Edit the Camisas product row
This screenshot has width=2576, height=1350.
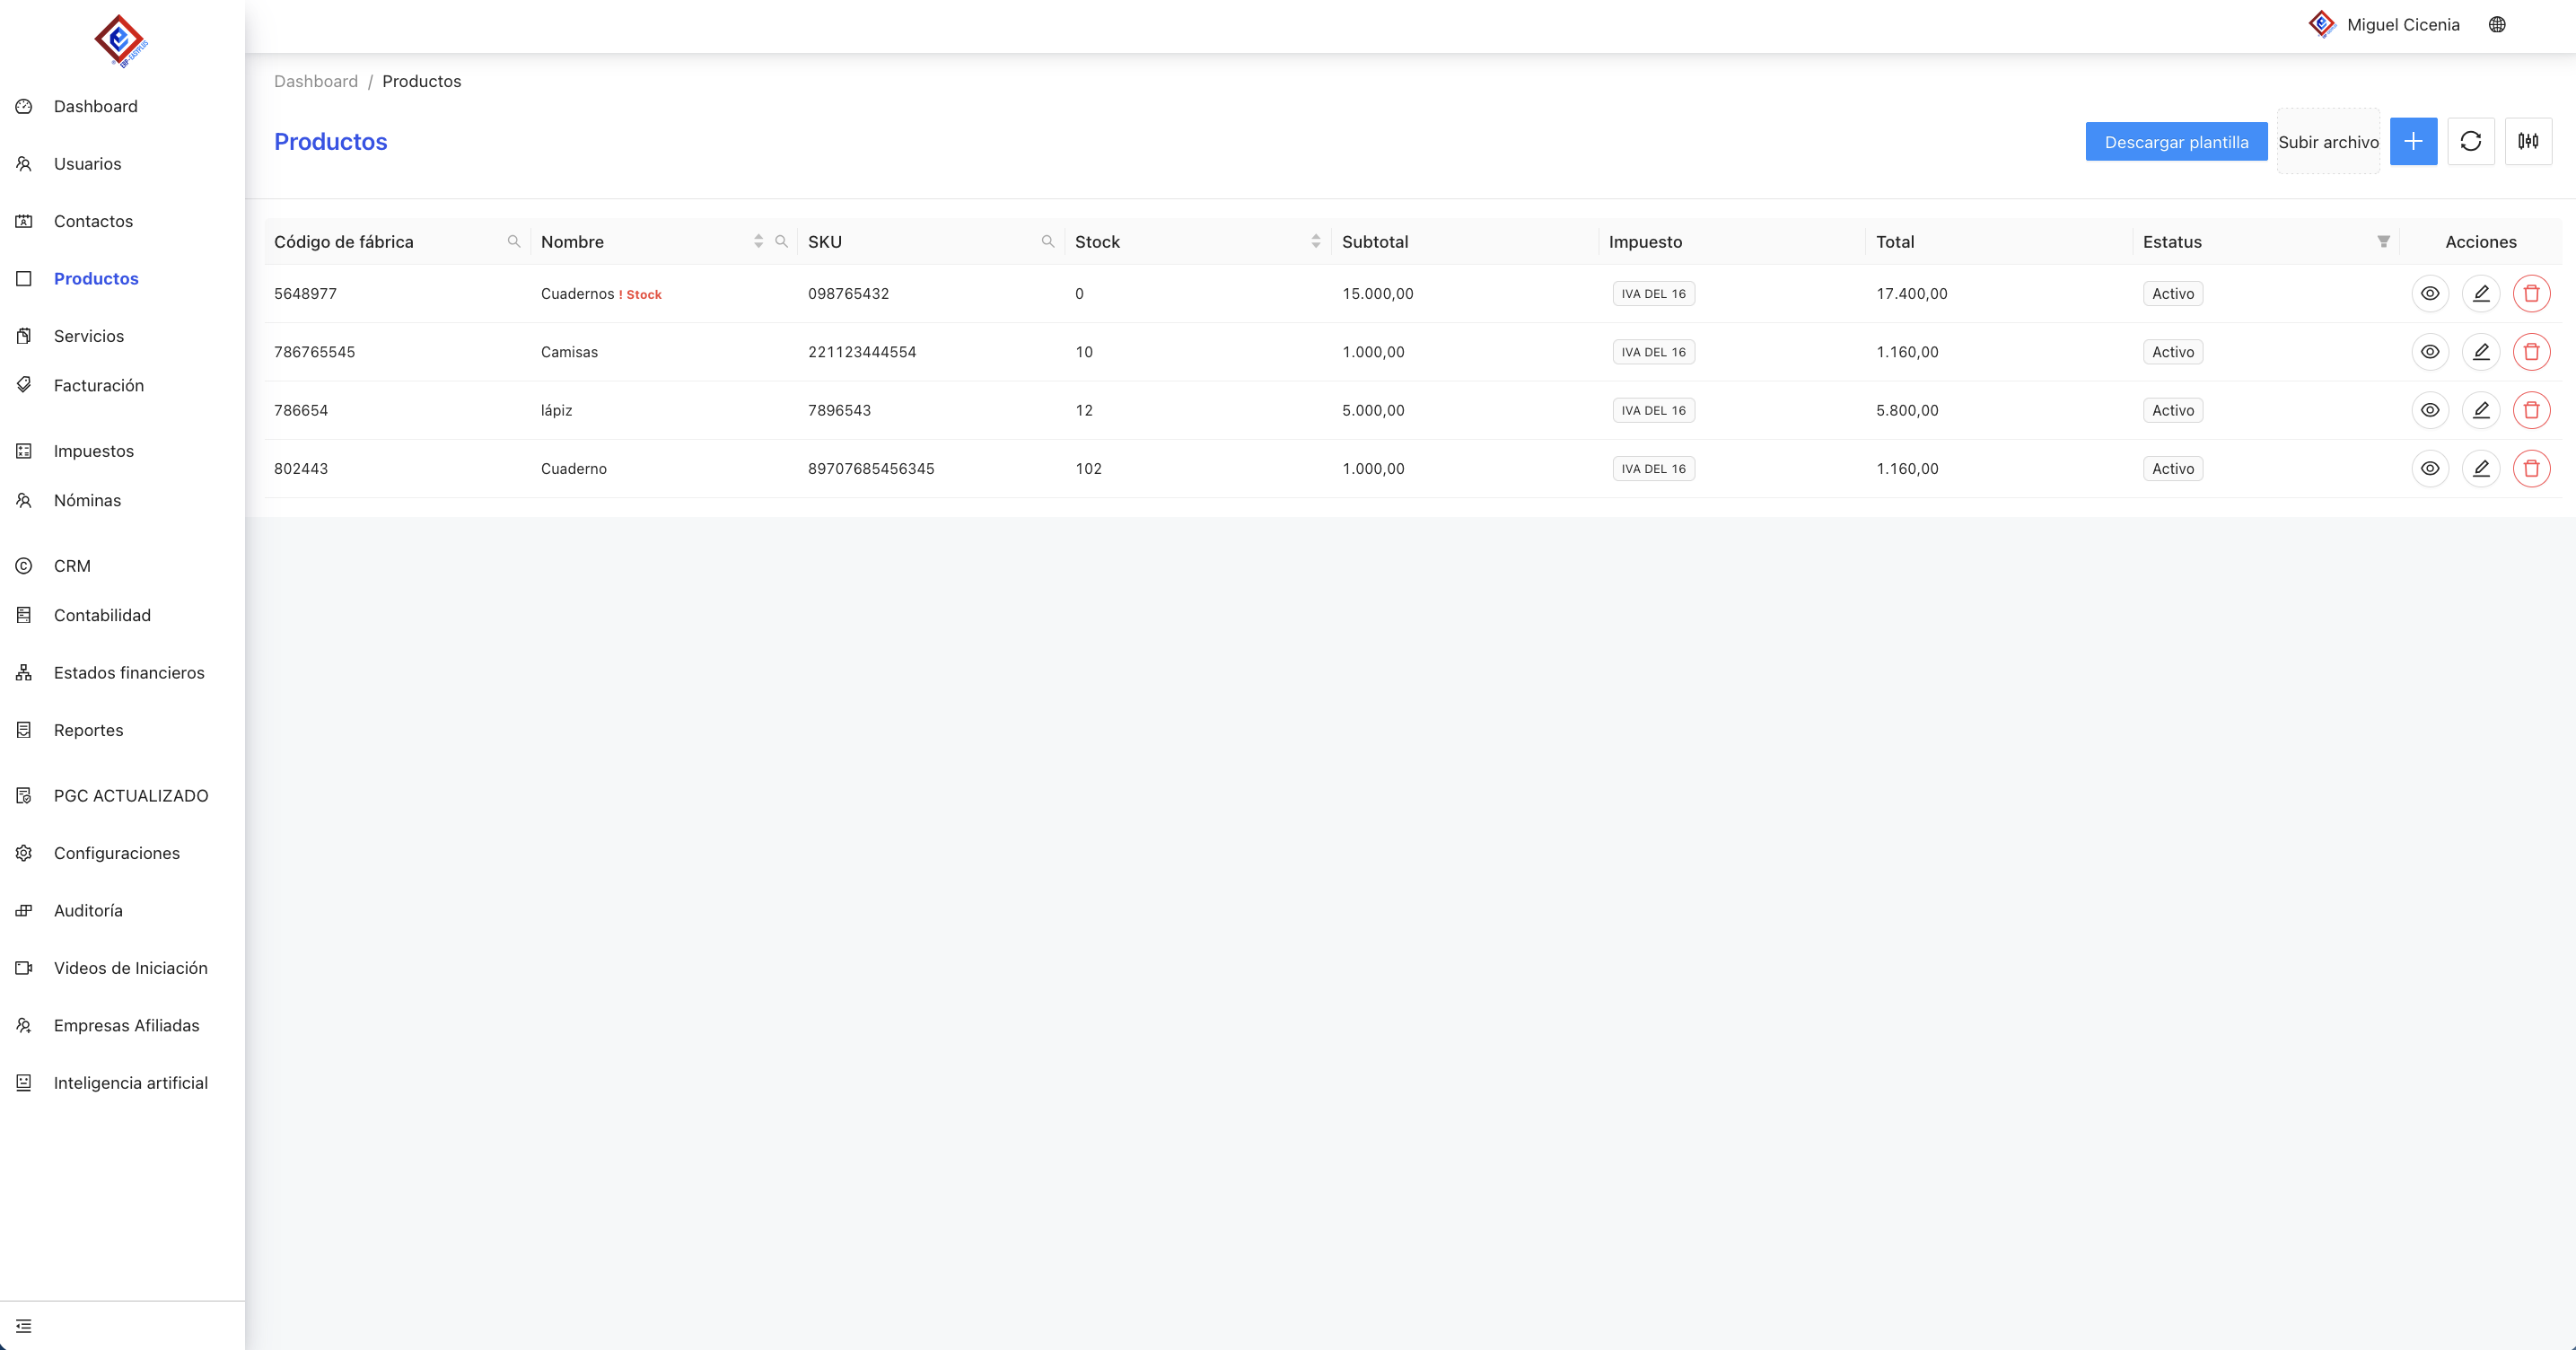(x=2480, y=352)
